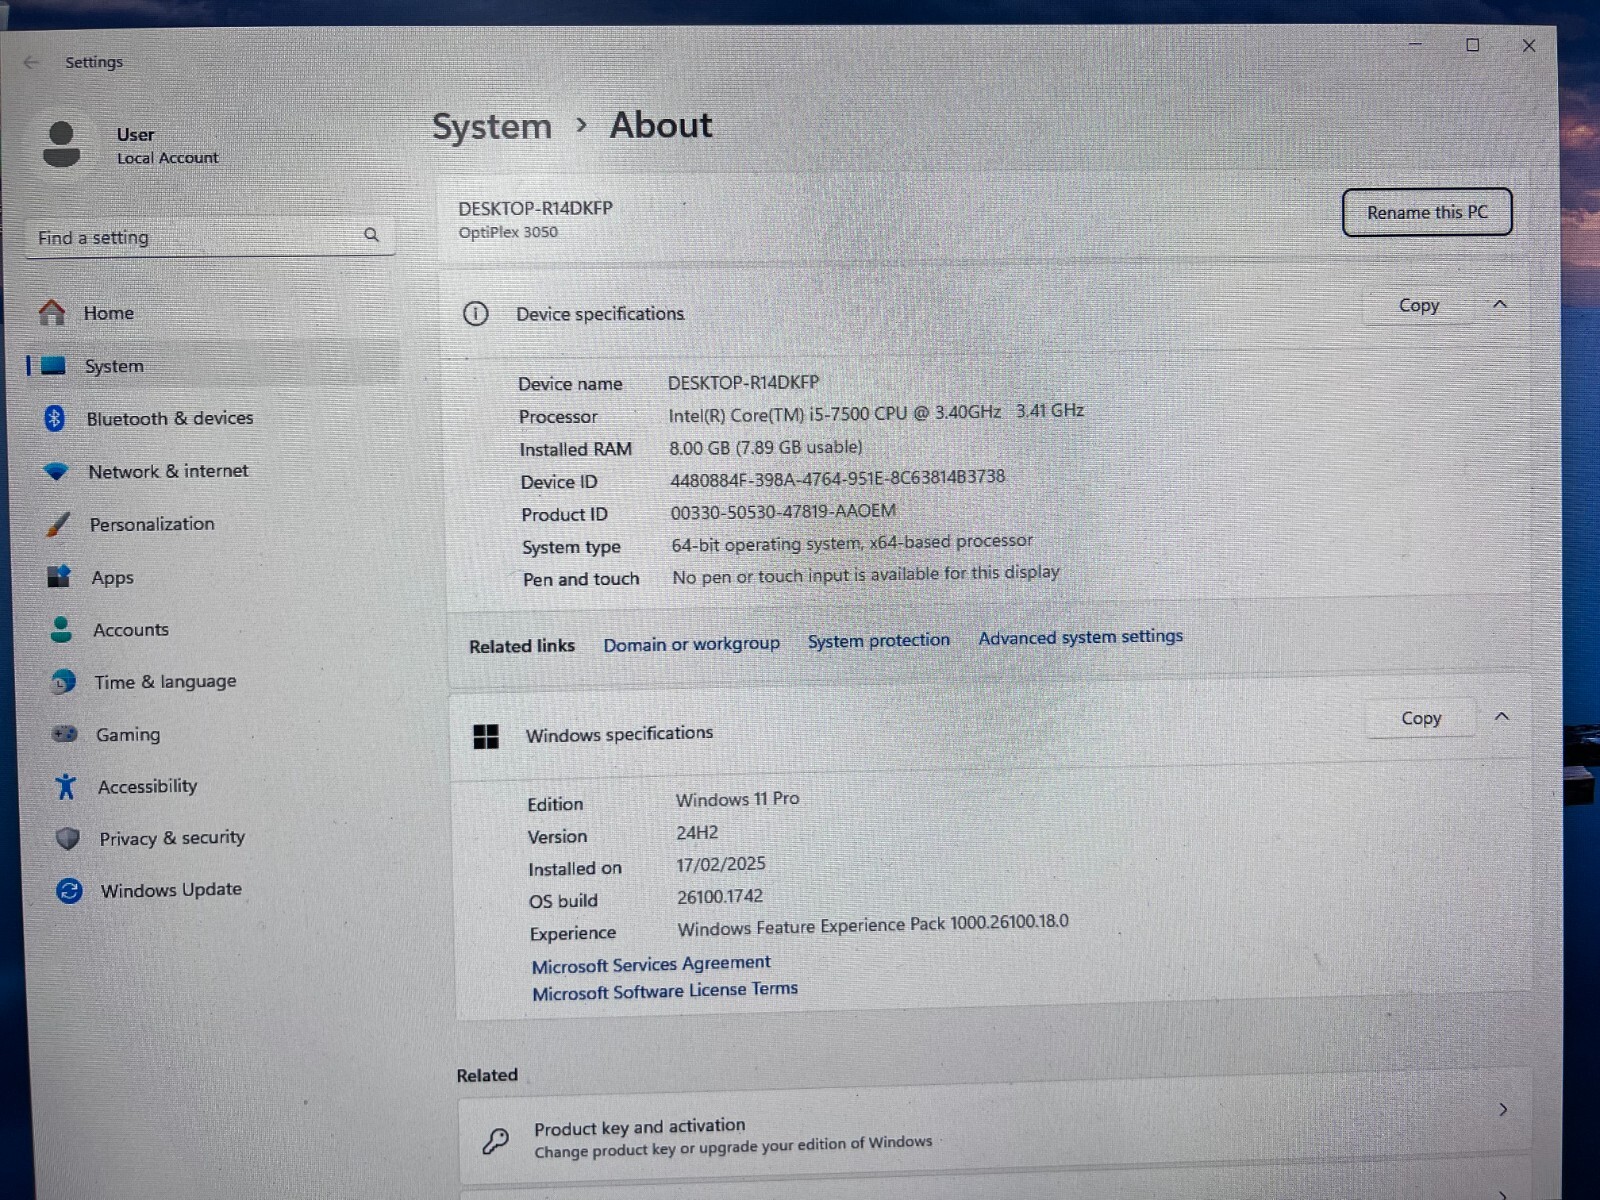The height and width of the screenshot is (1200, 1600).
Task: Select Bluetooth & devices category
Action: click(170, 418)
